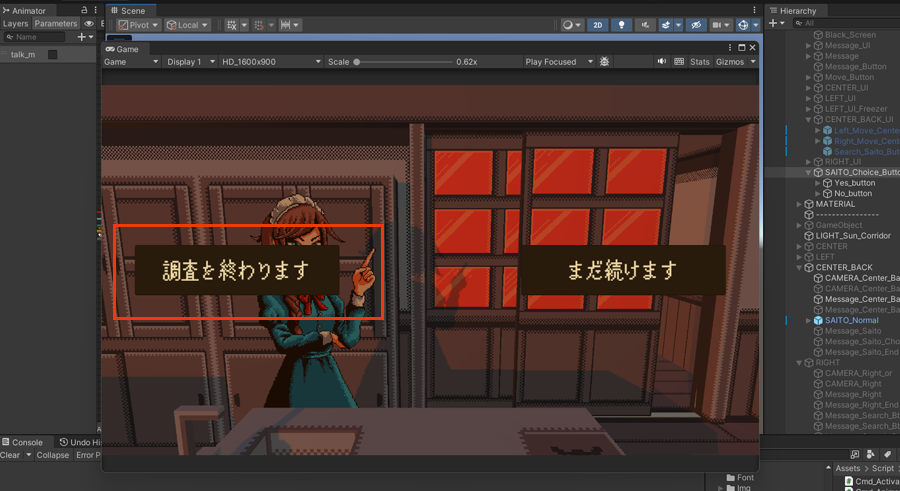Open the Pivot dropdown

tap(138, 25)
